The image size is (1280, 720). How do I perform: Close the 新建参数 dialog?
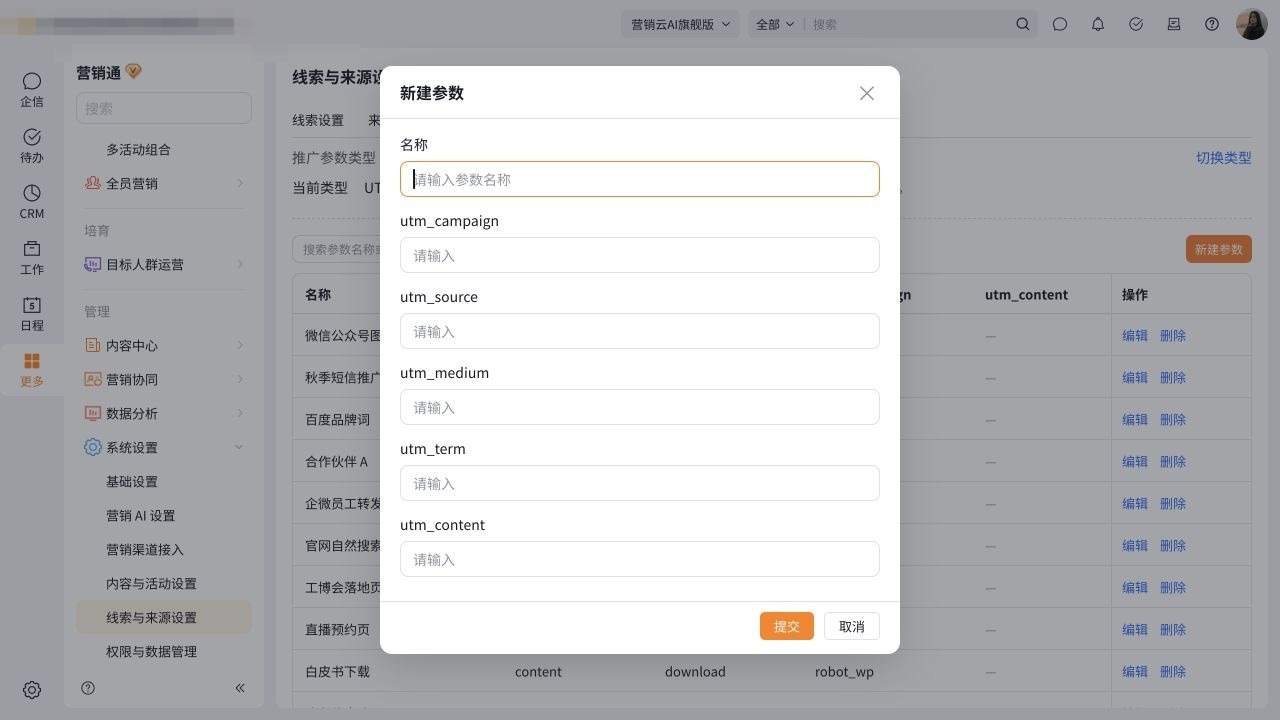pos(867,93)
